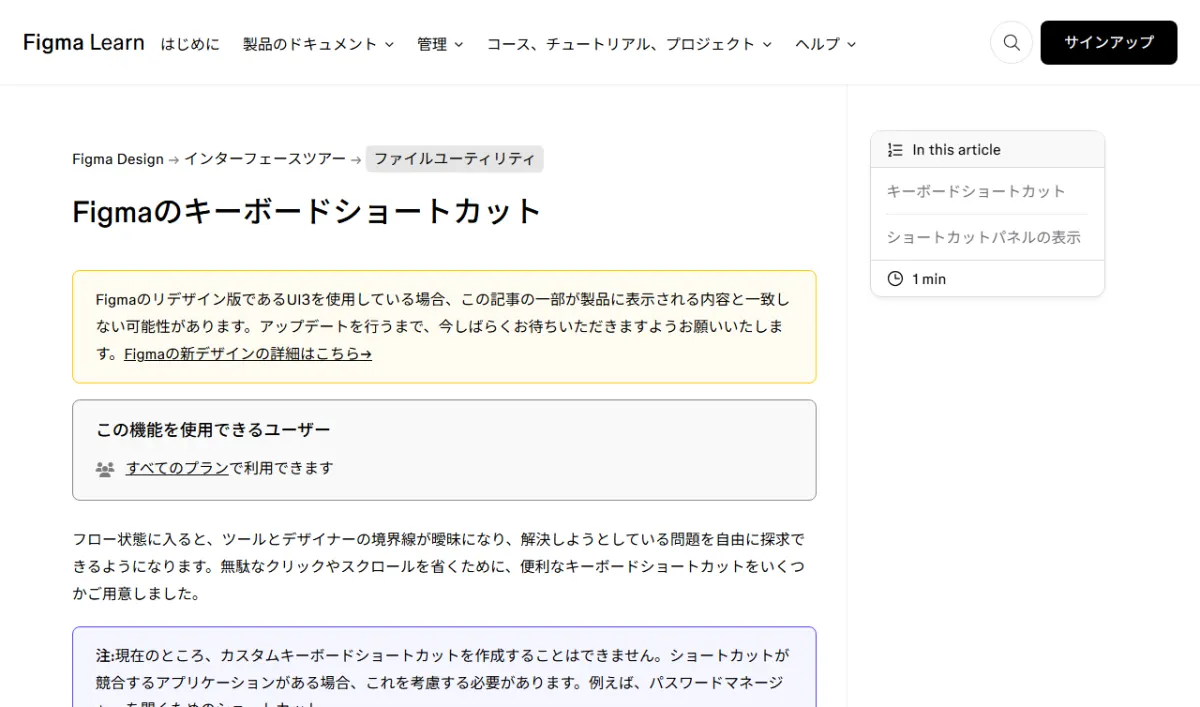Expand the 製品のドキュメント dropdown
This screenshot has width=1200, height=707.
pos(318,44)
